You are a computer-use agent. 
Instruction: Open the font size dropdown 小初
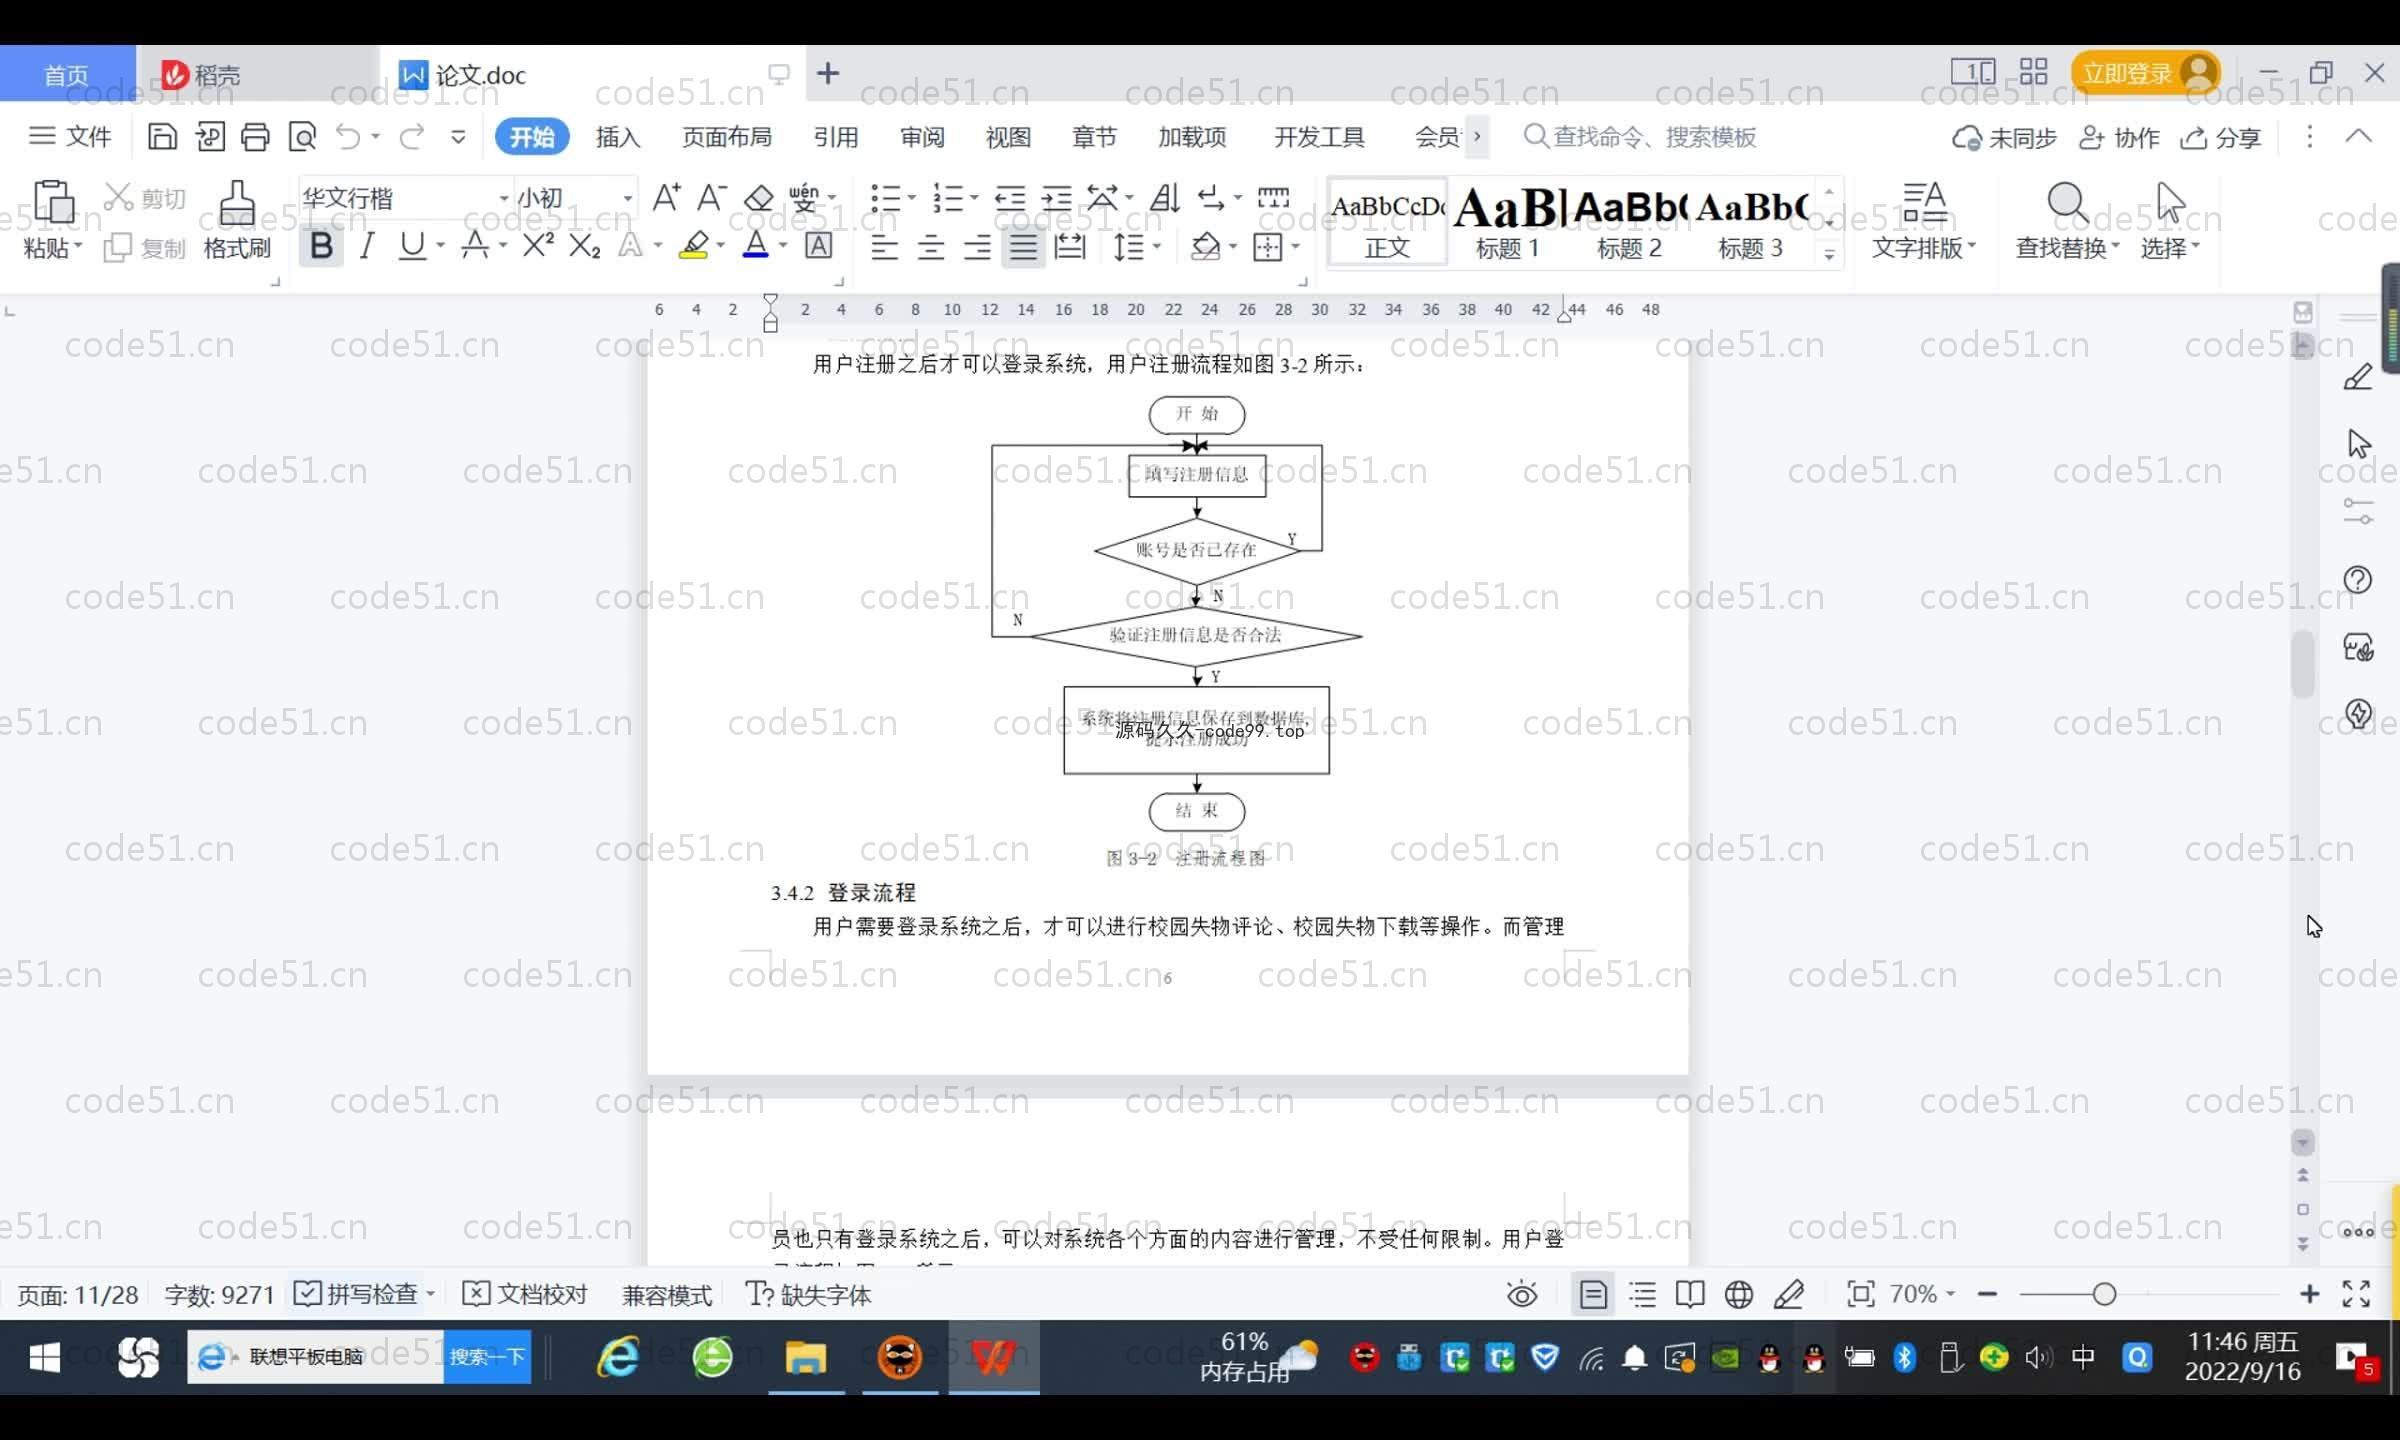(628, 198)
